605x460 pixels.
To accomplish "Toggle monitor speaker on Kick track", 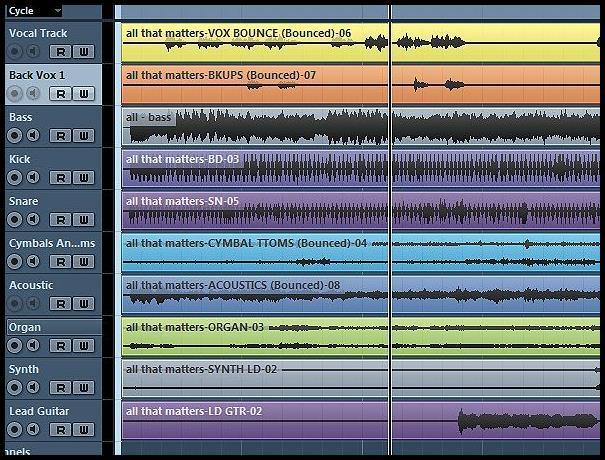I will pos(34,178).
